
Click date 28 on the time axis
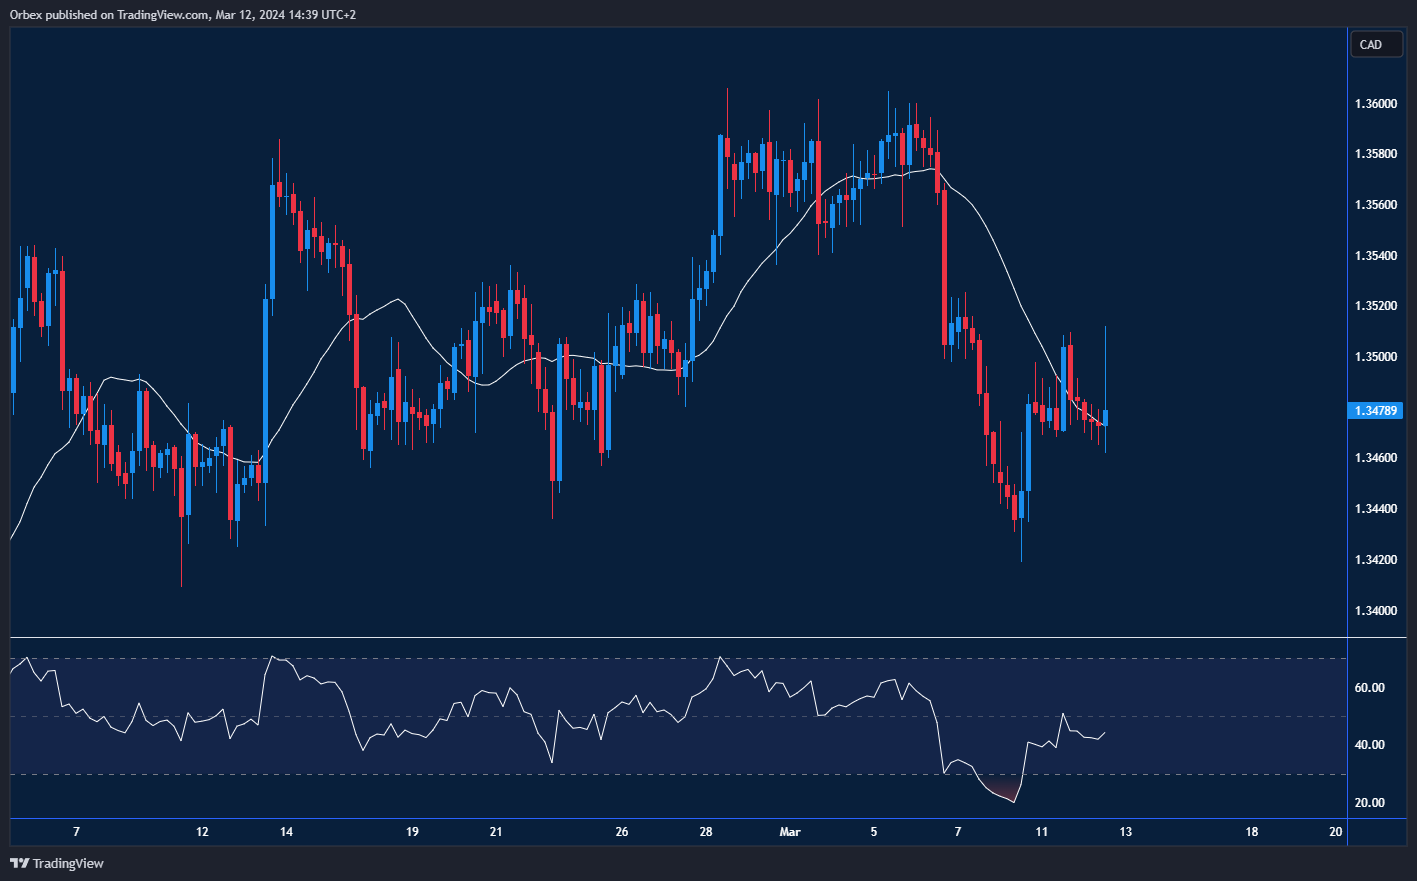click(x=706, y=832)
